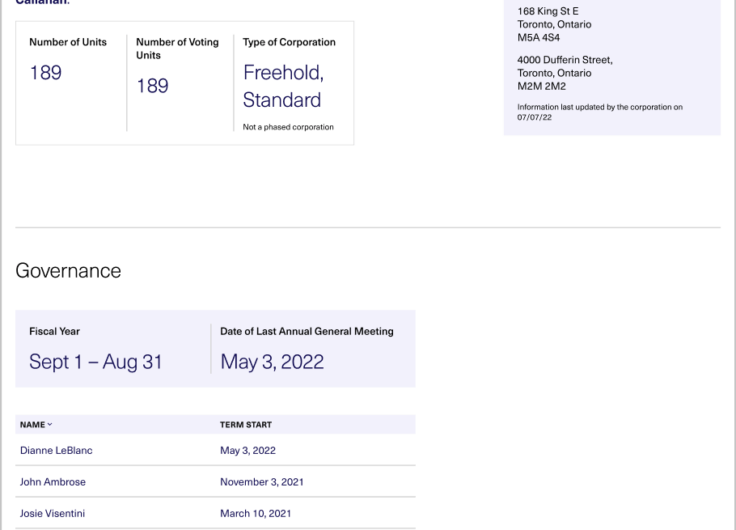Open Josie Visentini director link

[x=52, y=513]
